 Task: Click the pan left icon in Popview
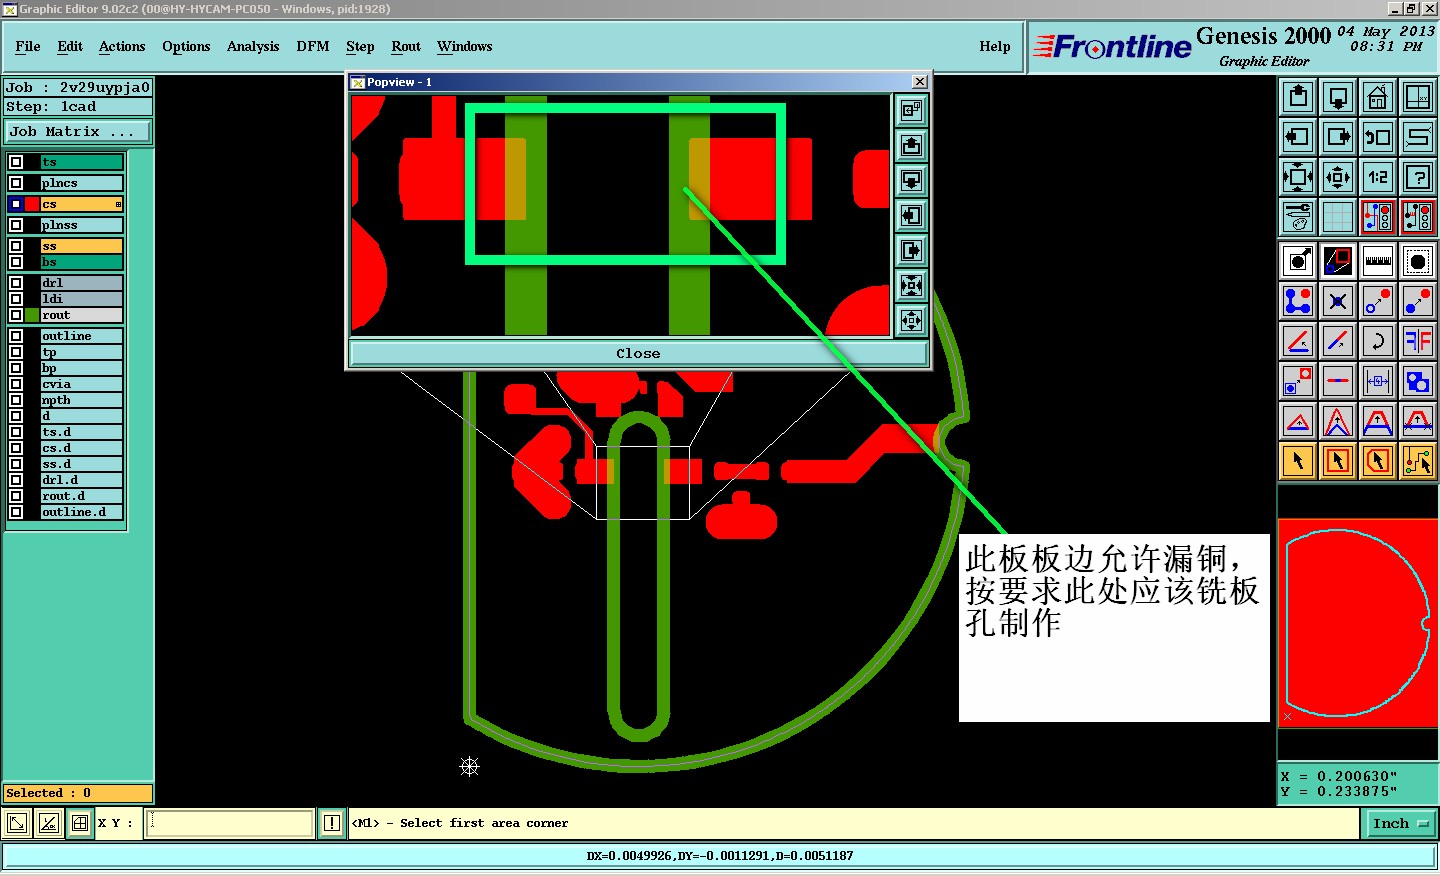pos(911,215)
